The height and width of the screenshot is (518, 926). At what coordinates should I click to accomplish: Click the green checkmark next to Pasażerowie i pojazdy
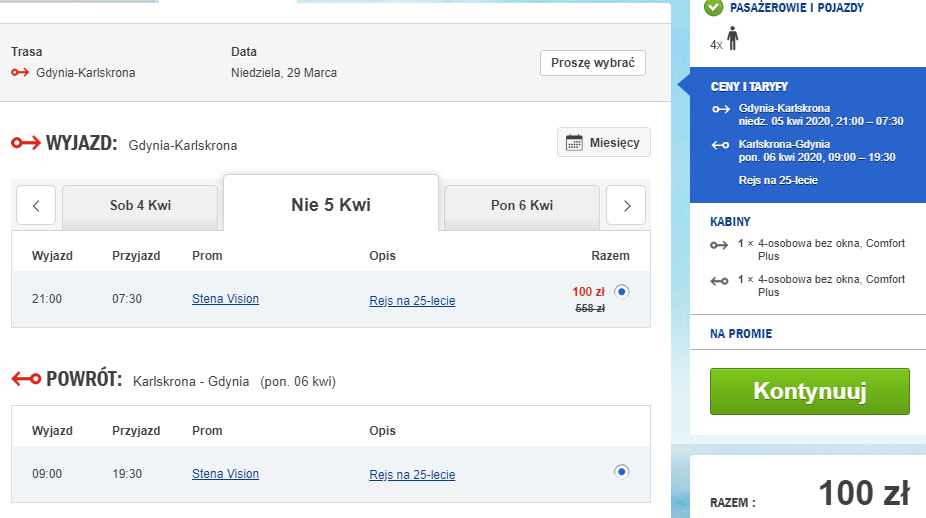[x=713, y=8]
